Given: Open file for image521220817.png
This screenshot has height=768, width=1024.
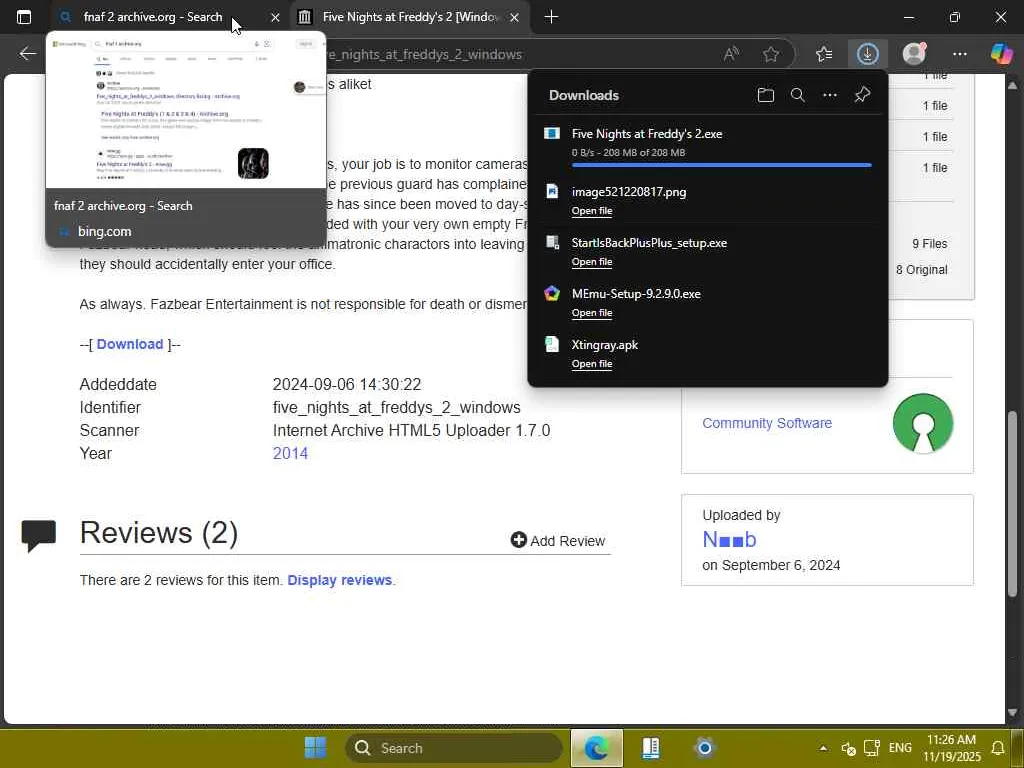Looking at the screenshot, I should pyautogui.click(x=592, y=211).
